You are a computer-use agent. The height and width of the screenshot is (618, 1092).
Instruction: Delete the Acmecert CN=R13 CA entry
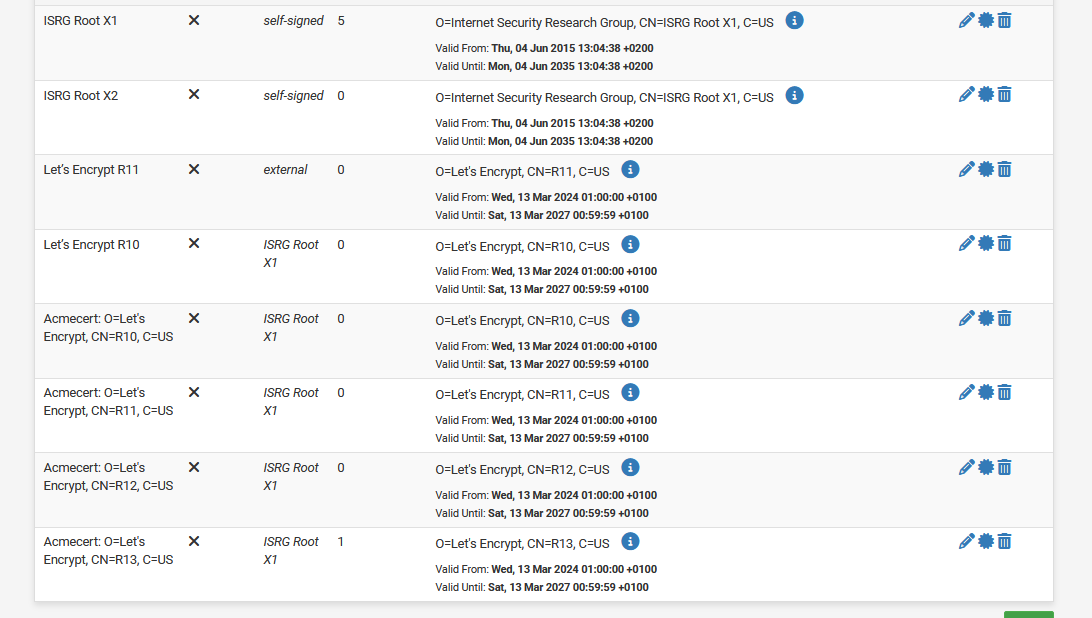point(1005,541)
